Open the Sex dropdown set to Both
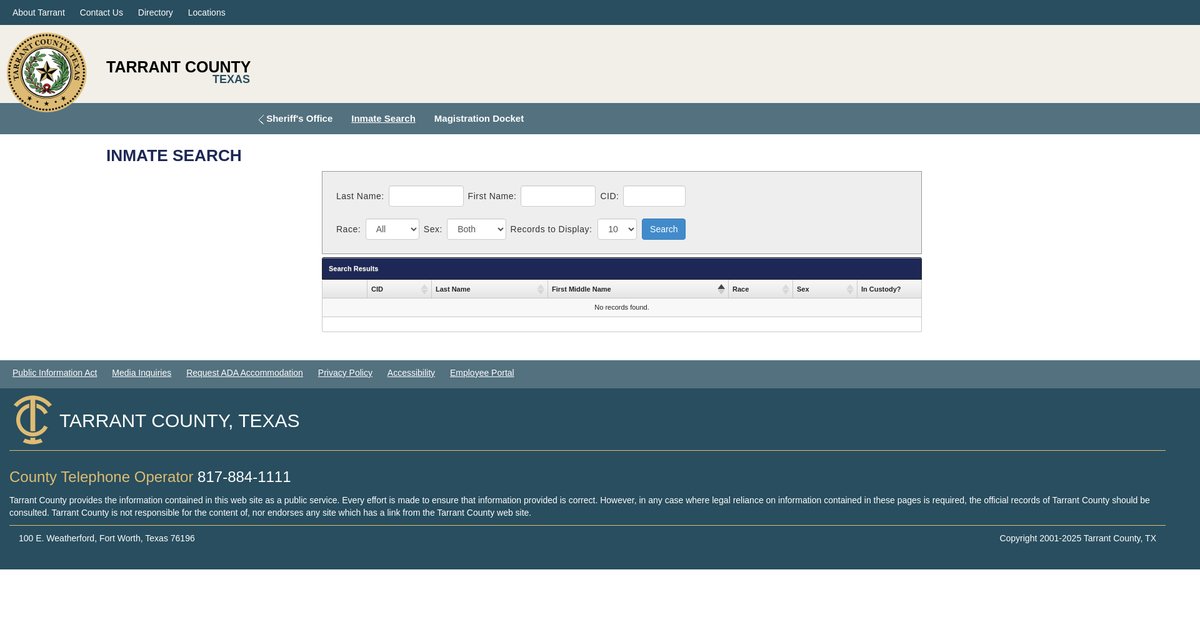The image size is (1200, 620). tap(476, 229)
